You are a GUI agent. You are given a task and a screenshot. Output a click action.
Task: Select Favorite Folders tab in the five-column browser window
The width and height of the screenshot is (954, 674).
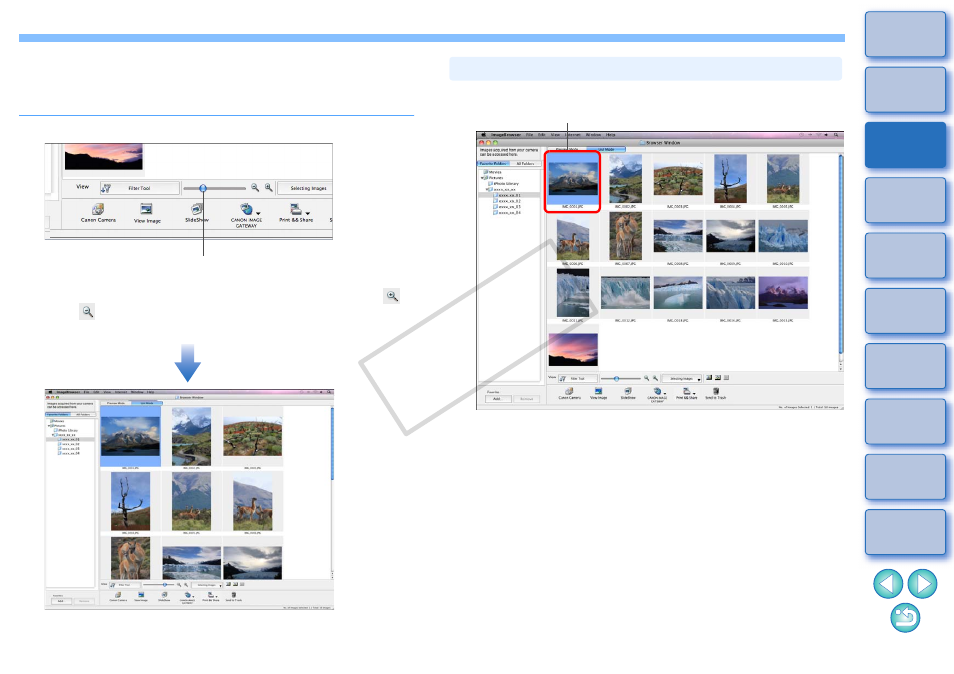click(493, 164)
